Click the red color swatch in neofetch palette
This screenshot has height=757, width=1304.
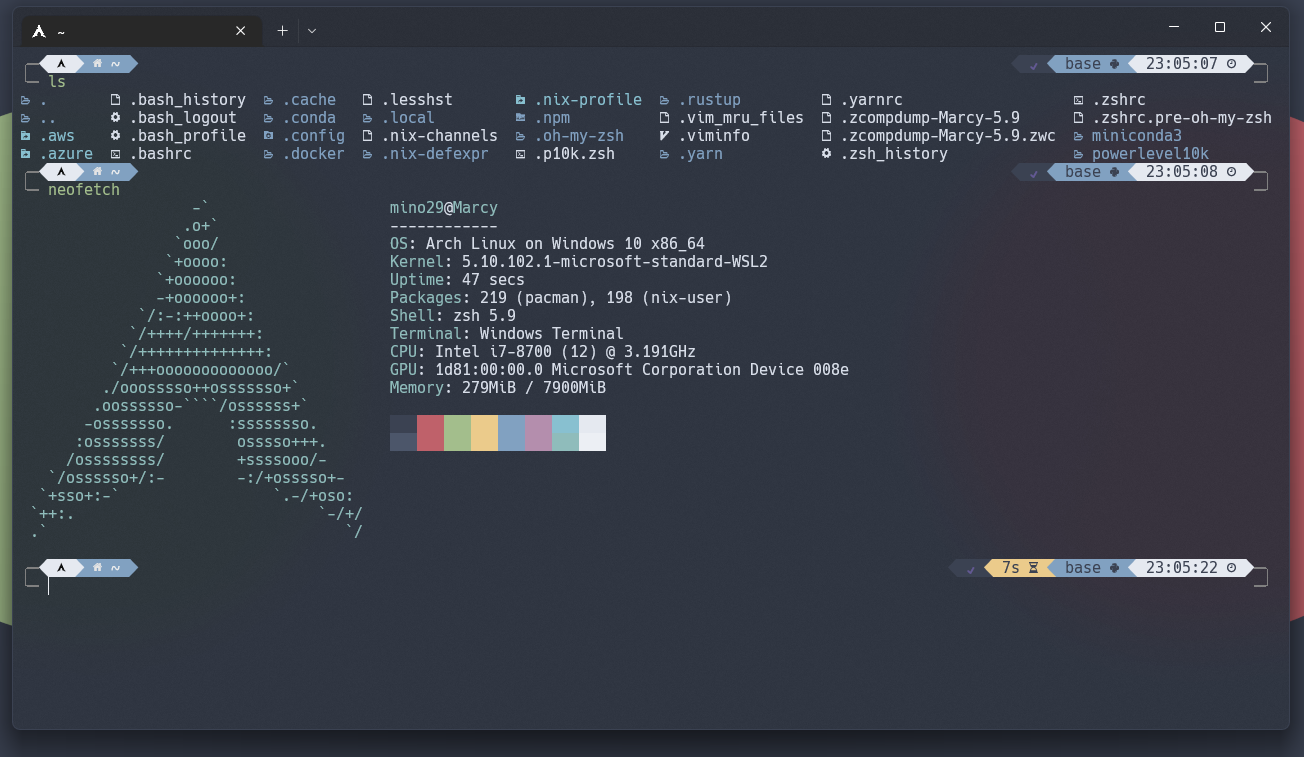click(x=430, y=433)
